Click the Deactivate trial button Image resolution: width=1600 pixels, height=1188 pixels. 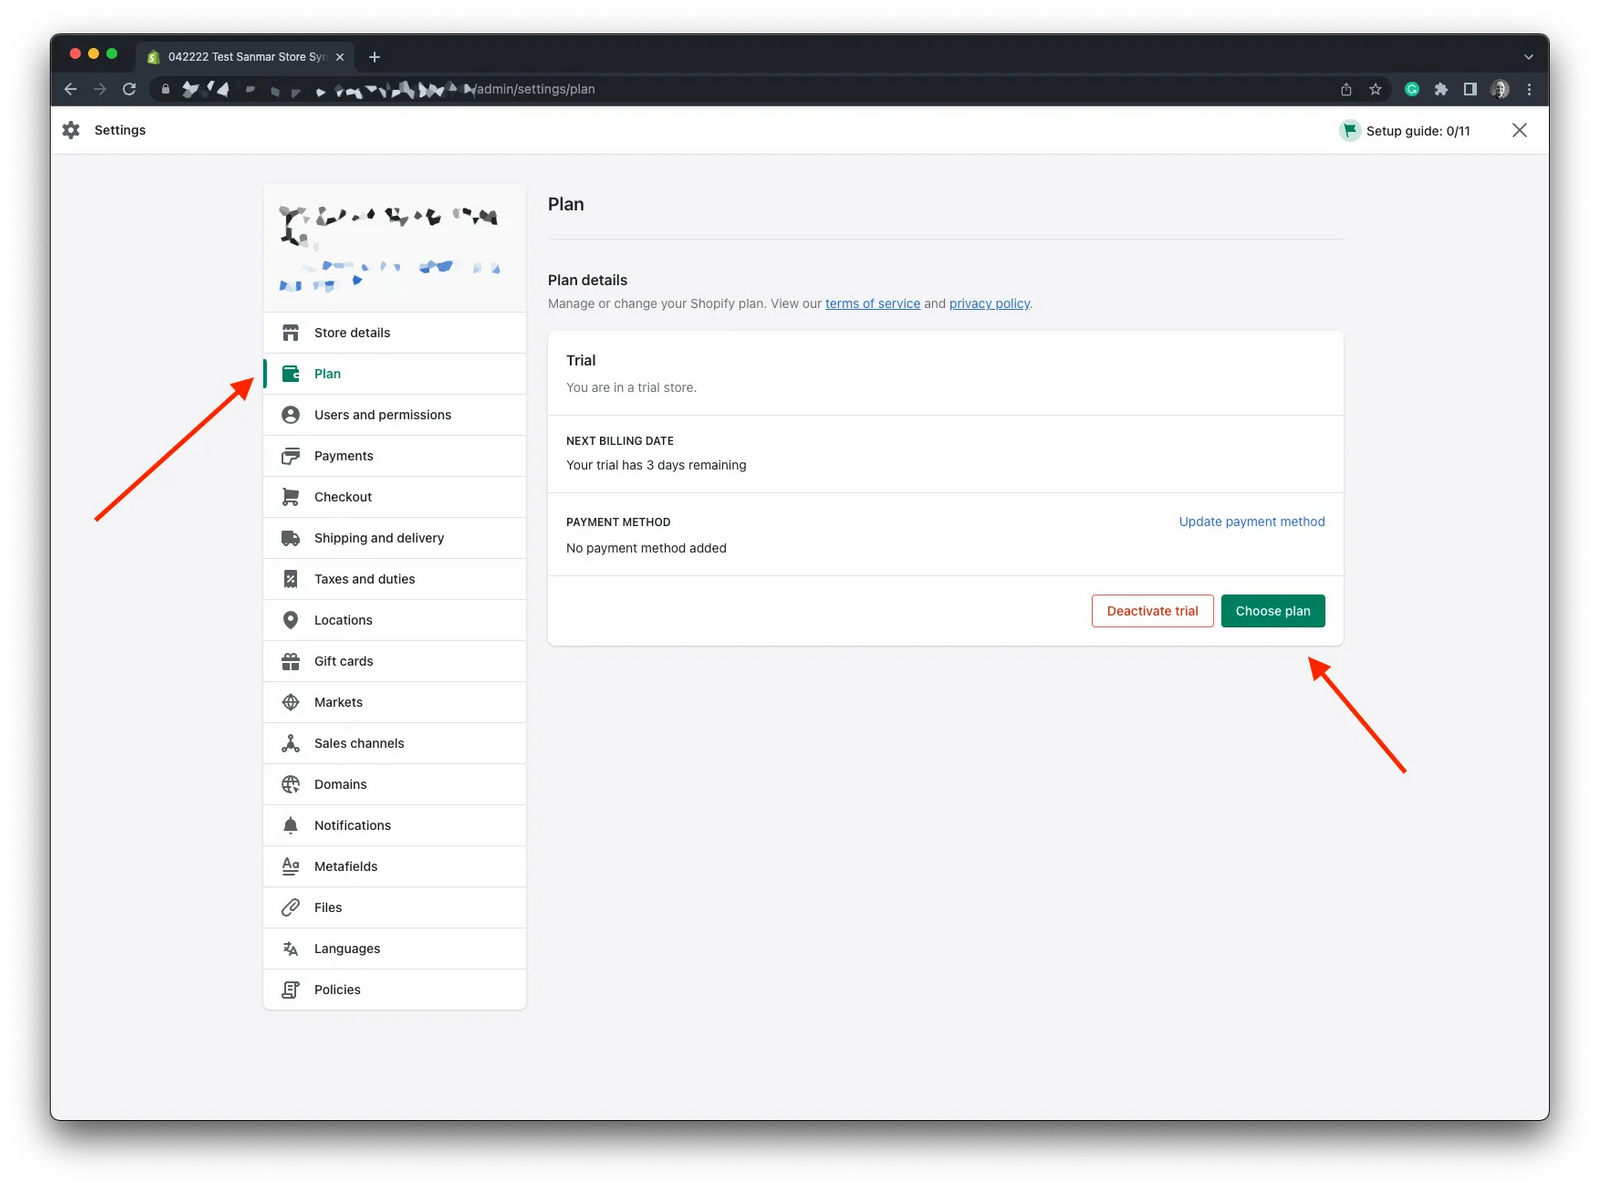click(x=1152, y=611)
